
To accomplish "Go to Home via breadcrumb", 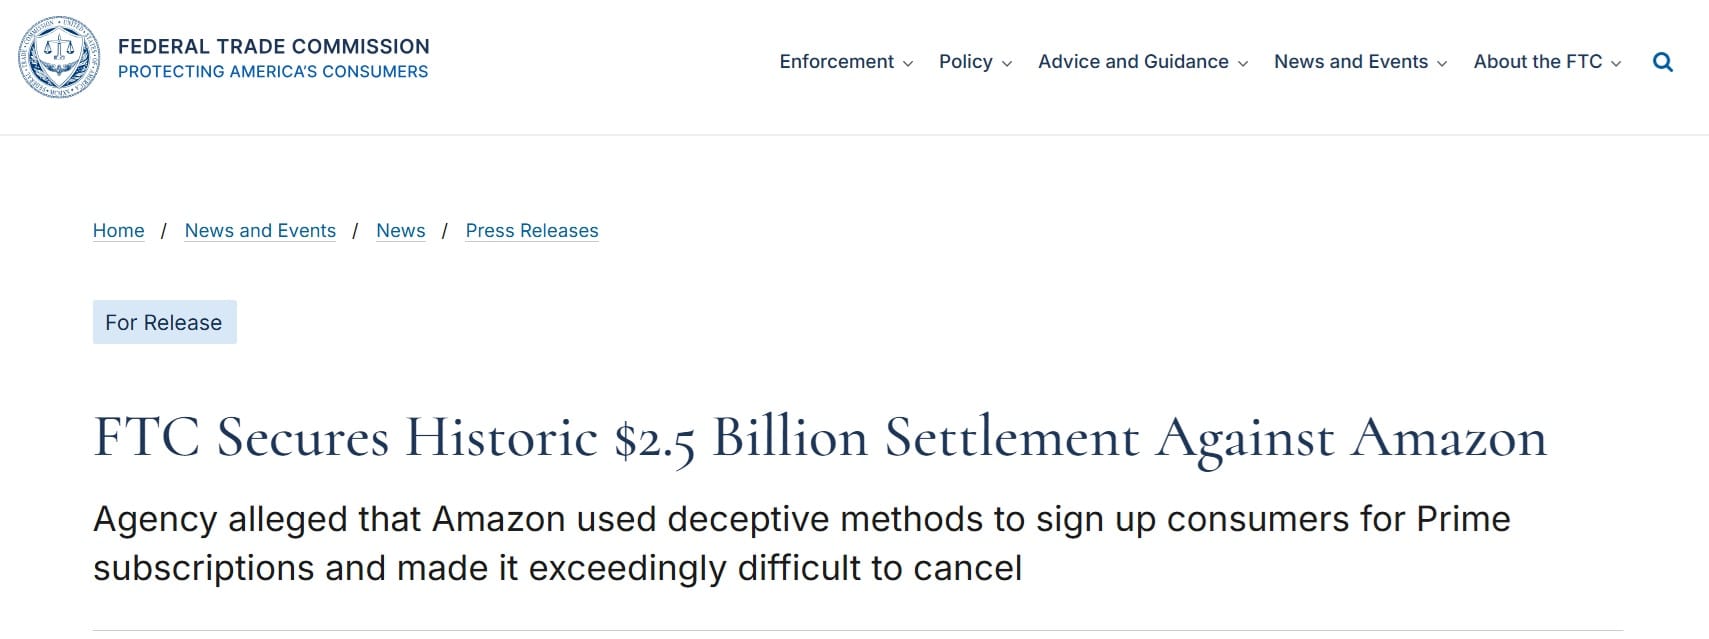I will point(118,230).
